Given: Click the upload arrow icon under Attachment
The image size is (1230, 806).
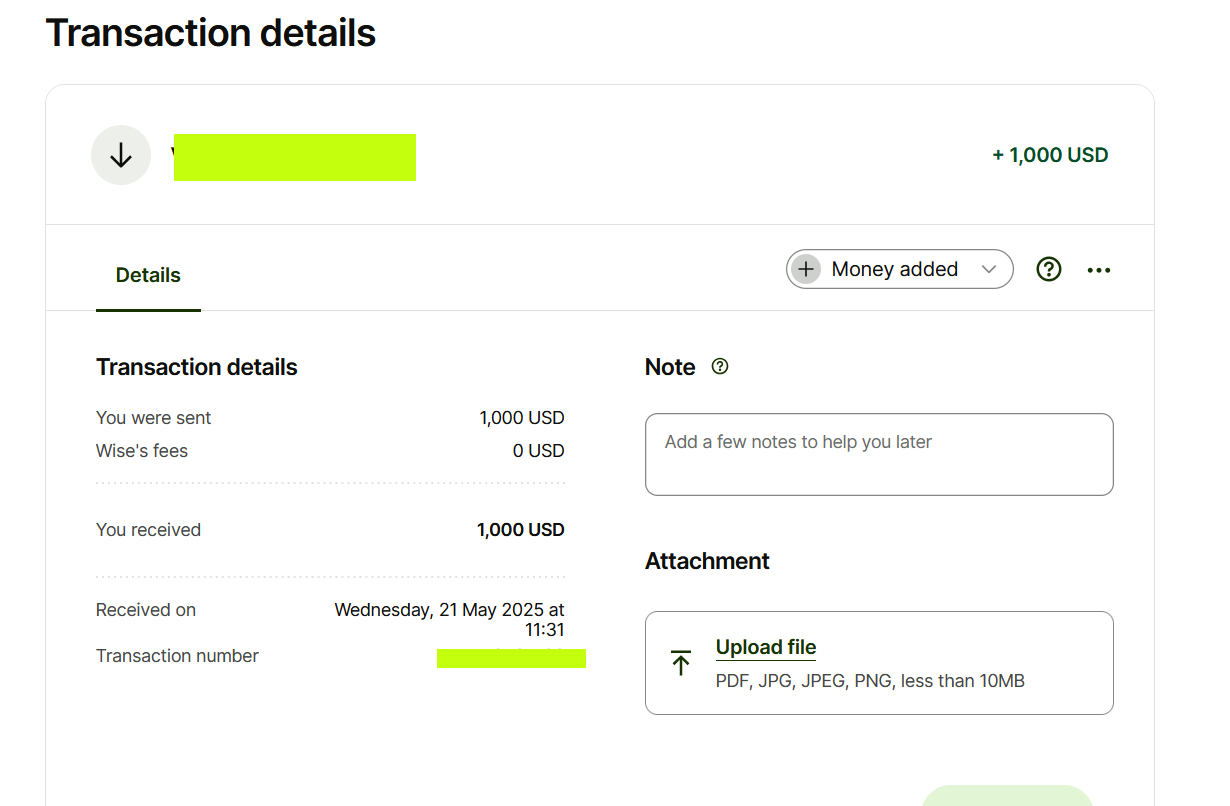Looking at the screenshot, I should click(x=681, y=662).
